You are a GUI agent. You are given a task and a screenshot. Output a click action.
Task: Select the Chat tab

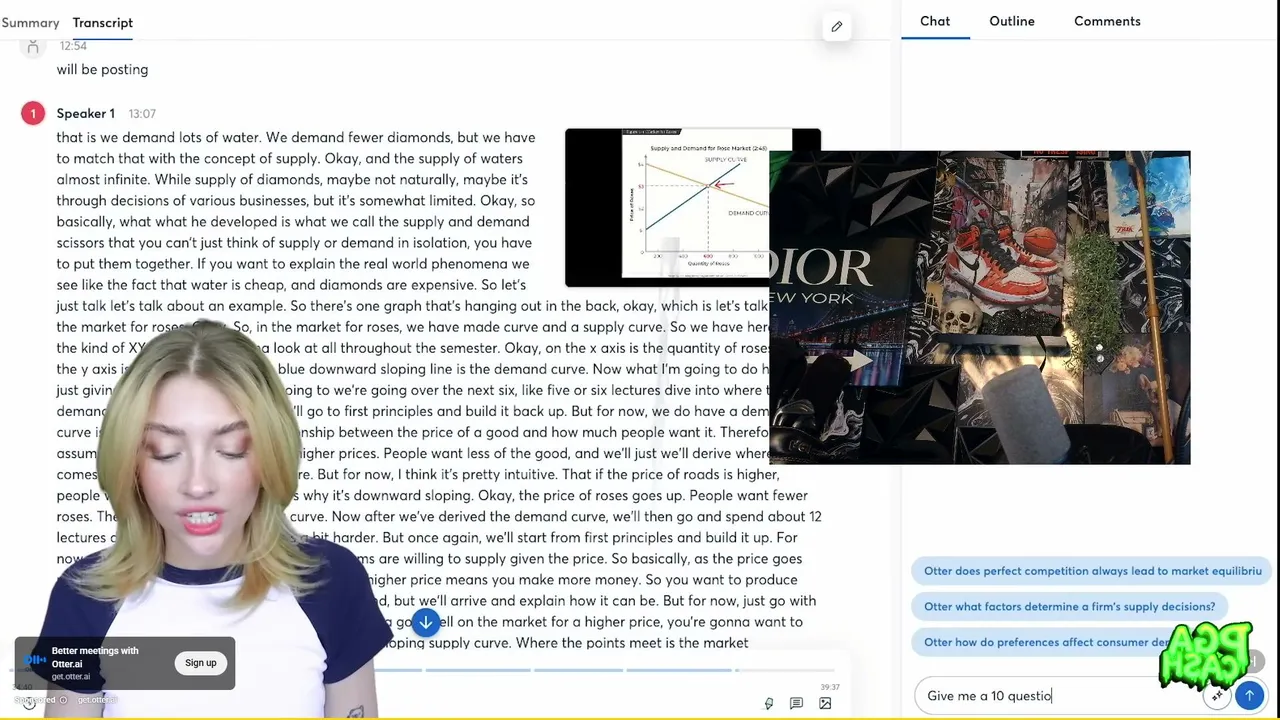click(x=935, y=21)
